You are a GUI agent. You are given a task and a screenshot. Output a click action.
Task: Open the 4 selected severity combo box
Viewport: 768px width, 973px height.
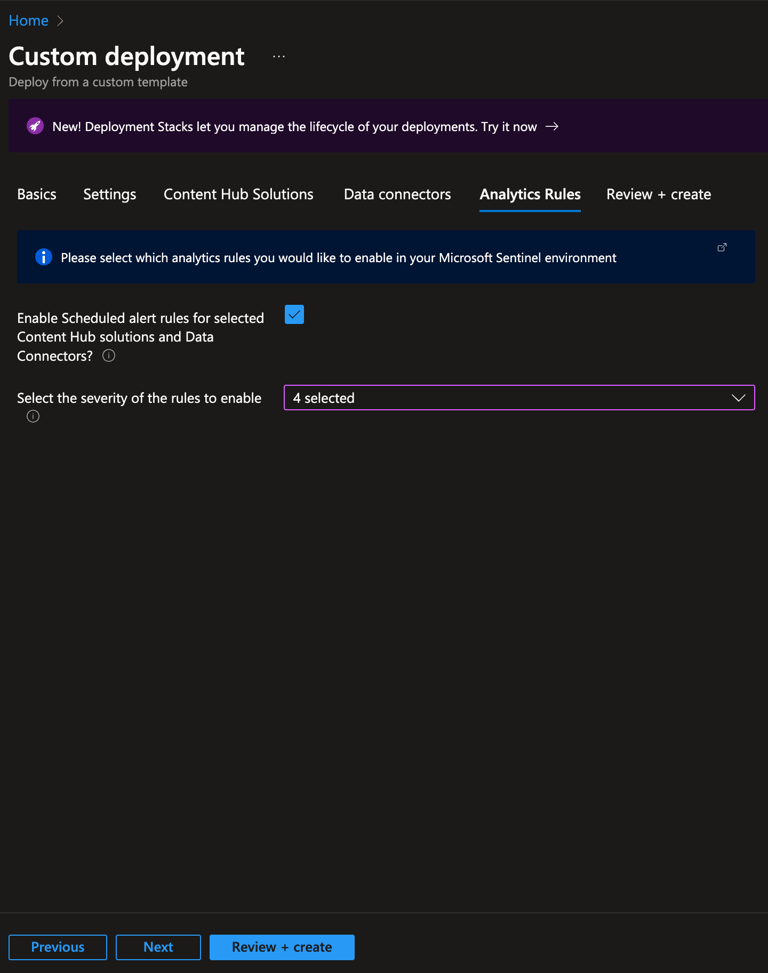(x=519, y=398)
